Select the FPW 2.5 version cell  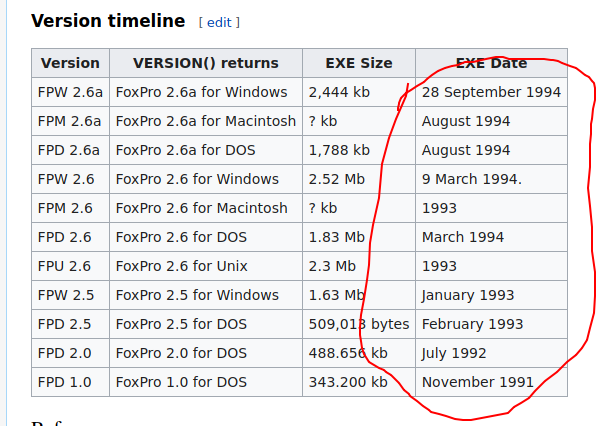tap(70, 295)
